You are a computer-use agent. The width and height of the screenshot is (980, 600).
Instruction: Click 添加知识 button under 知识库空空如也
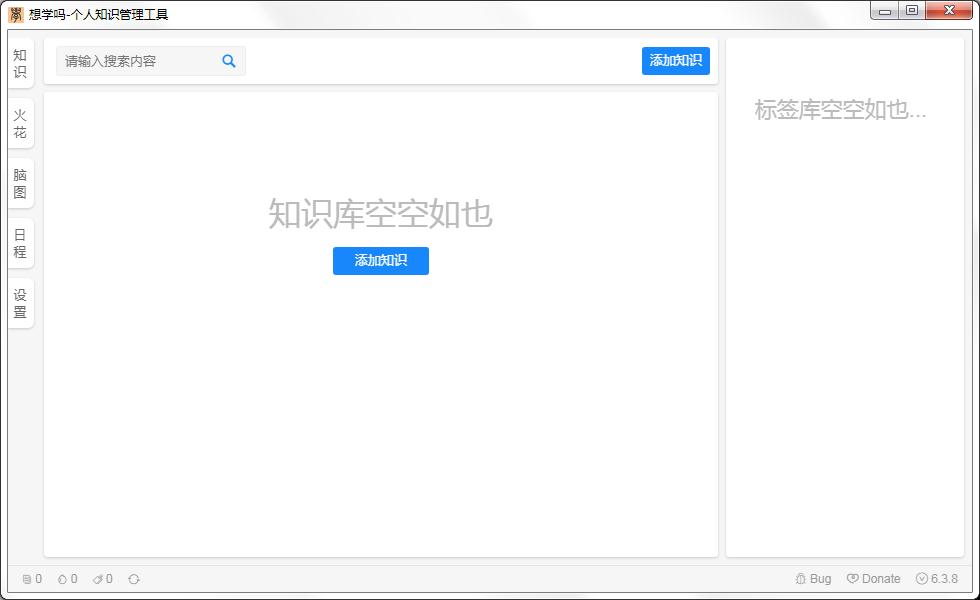click(381, 261)
